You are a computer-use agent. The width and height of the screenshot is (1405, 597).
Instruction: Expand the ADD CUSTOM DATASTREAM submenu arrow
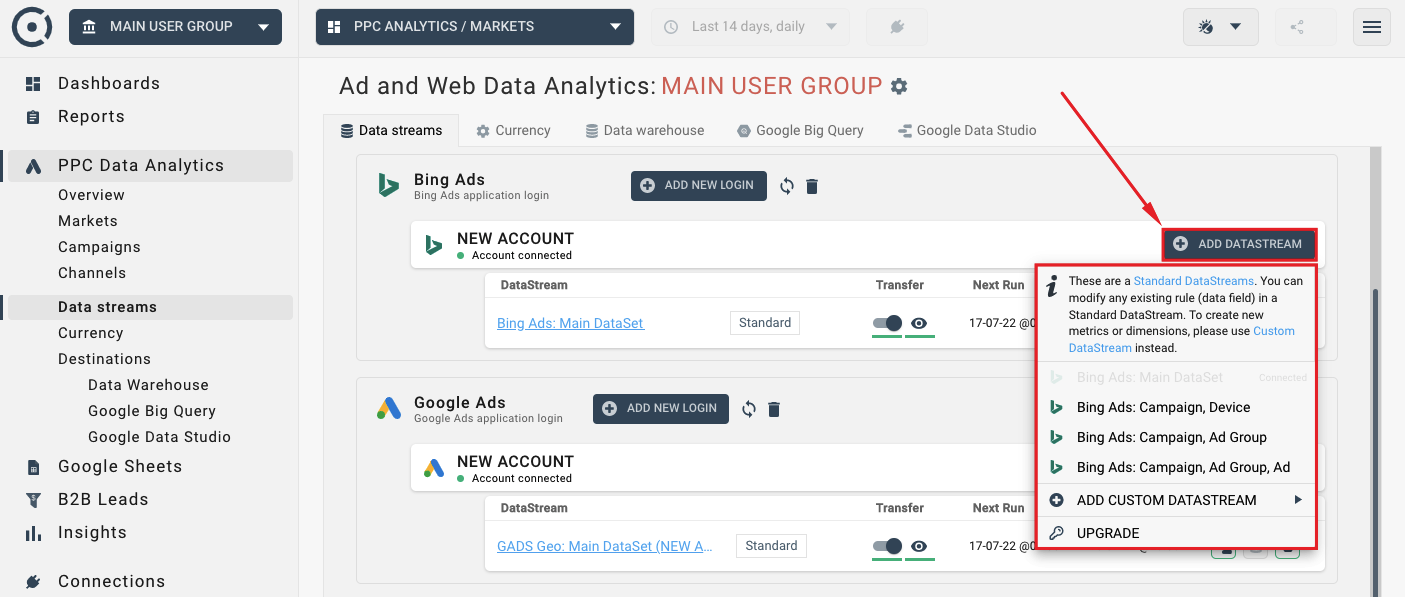point(1298,500)
